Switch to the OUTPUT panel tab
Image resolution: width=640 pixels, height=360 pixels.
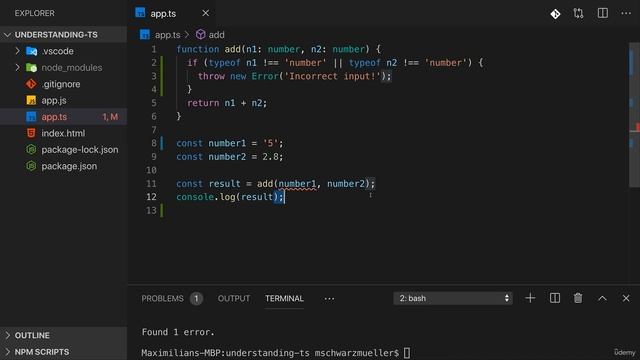pos(233,298)
